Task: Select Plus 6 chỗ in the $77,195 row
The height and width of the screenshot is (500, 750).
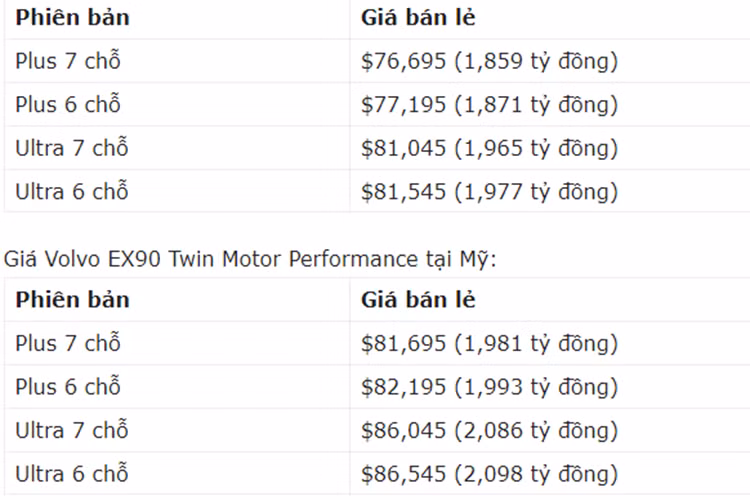Action: point(68,105)
